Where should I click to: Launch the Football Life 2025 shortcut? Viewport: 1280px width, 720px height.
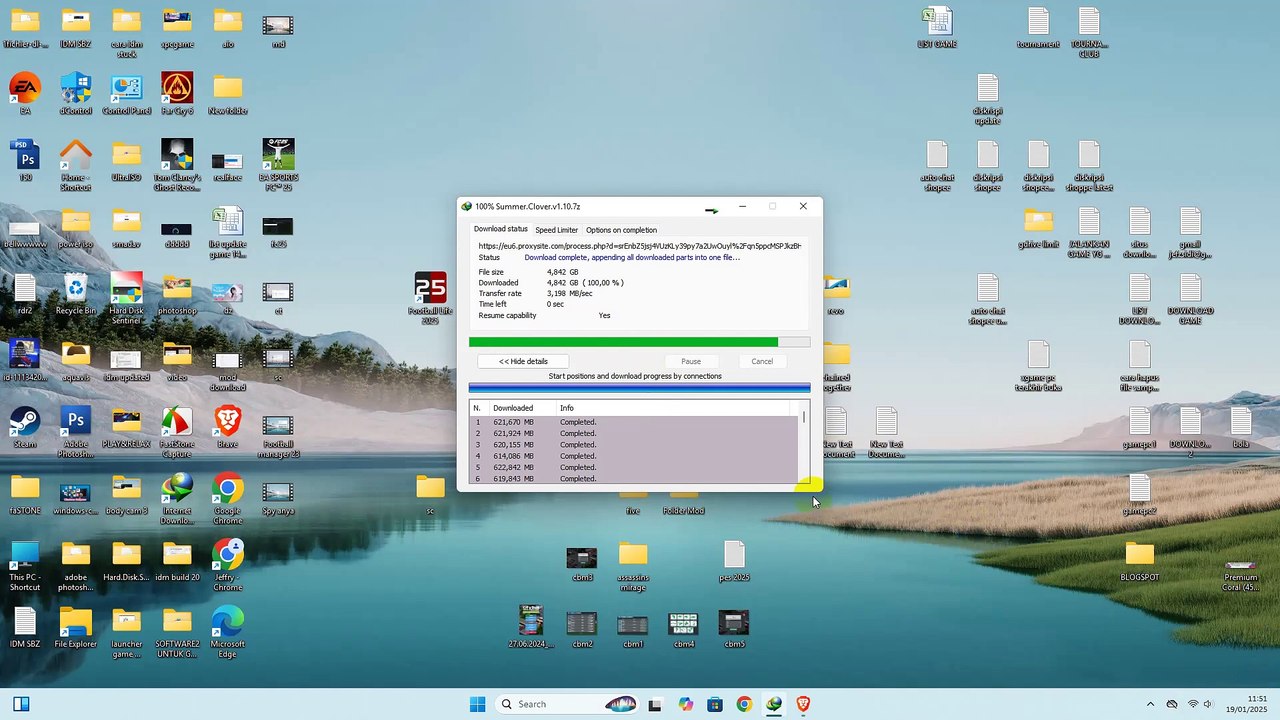point(430,298)
